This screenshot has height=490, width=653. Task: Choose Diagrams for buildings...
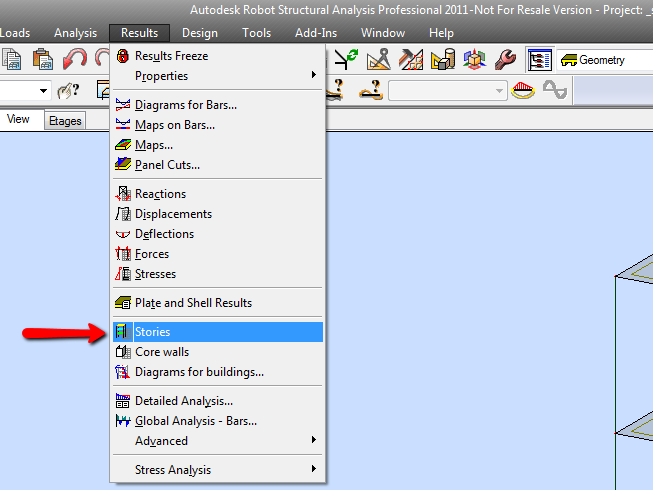217,372
